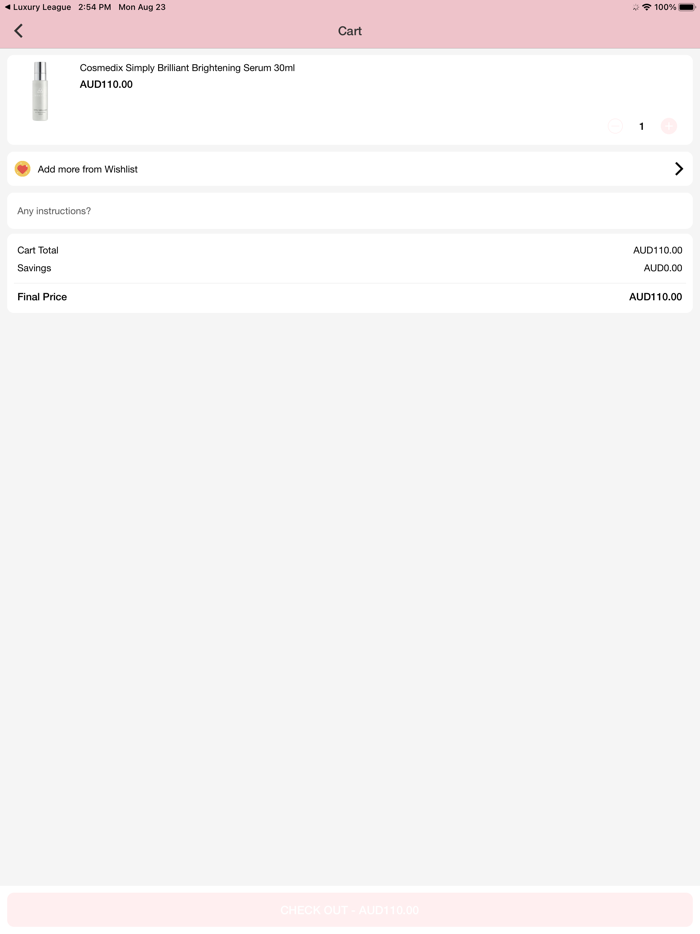Tap the Cart header title
700x934 pixels.
point(350,31)
